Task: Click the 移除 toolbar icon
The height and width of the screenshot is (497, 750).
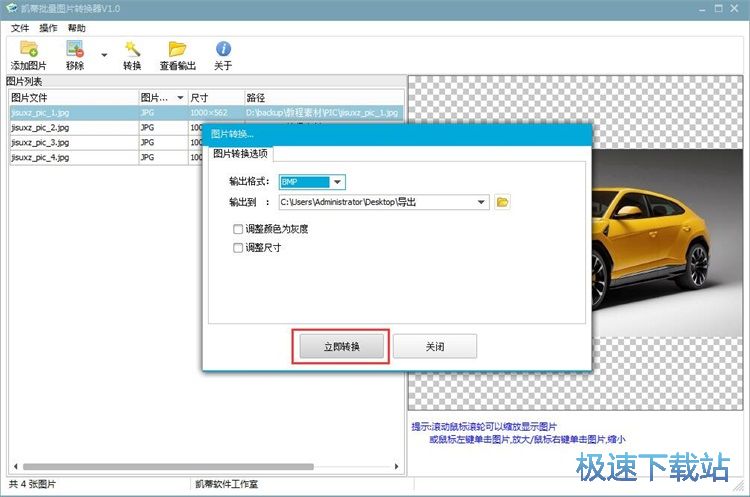Action: click(x=75, y=55)
